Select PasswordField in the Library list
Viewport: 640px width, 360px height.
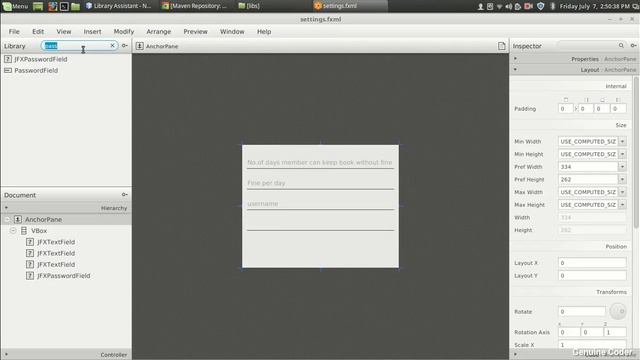tap(36, 71)
